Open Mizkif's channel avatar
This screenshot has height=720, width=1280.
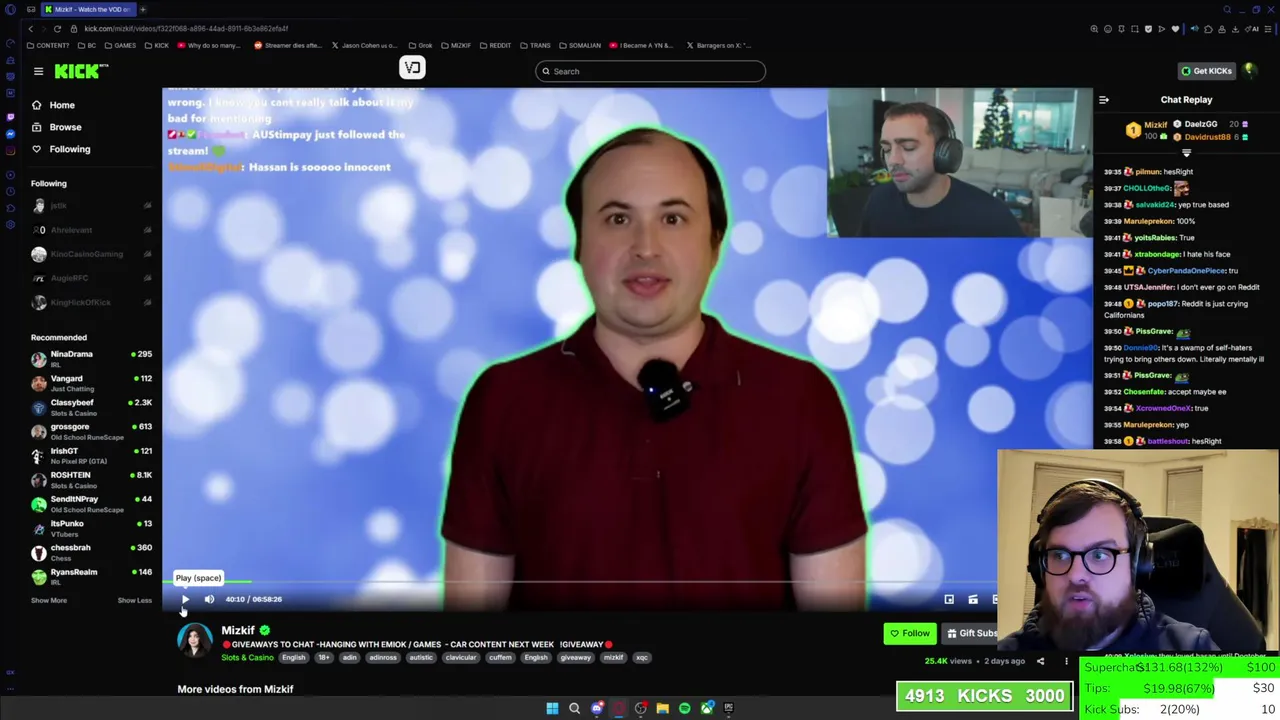tap(195, 641)
